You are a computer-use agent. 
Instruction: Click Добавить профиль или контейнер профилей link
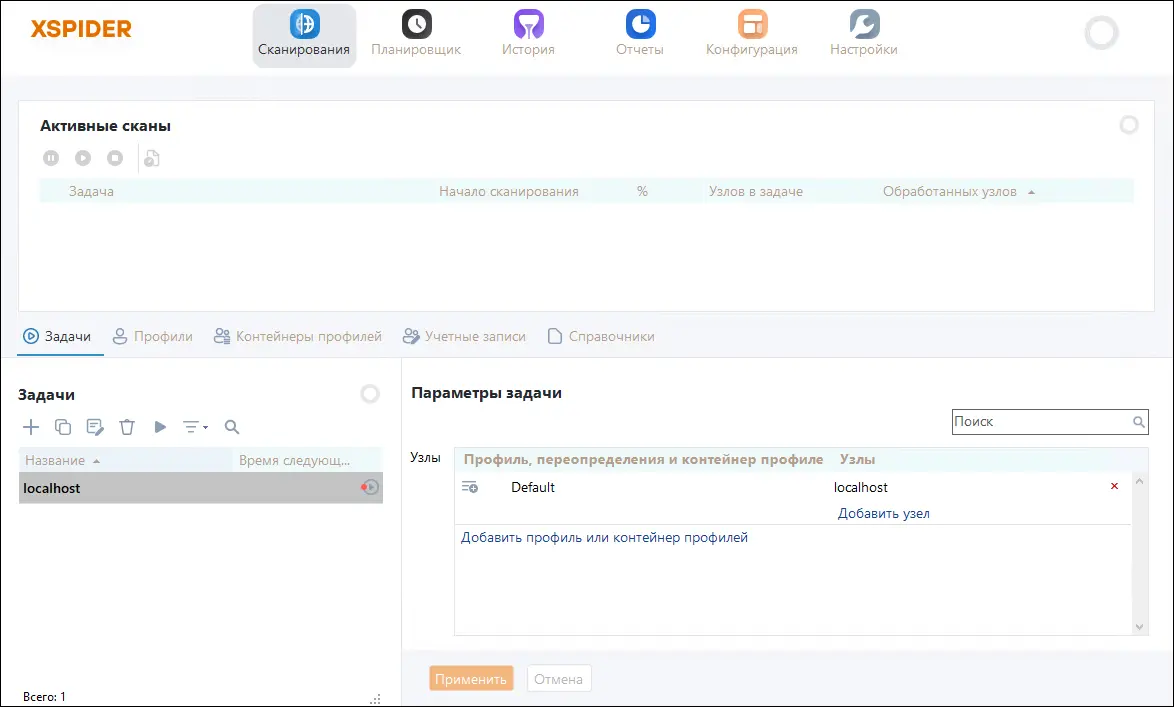604,538
